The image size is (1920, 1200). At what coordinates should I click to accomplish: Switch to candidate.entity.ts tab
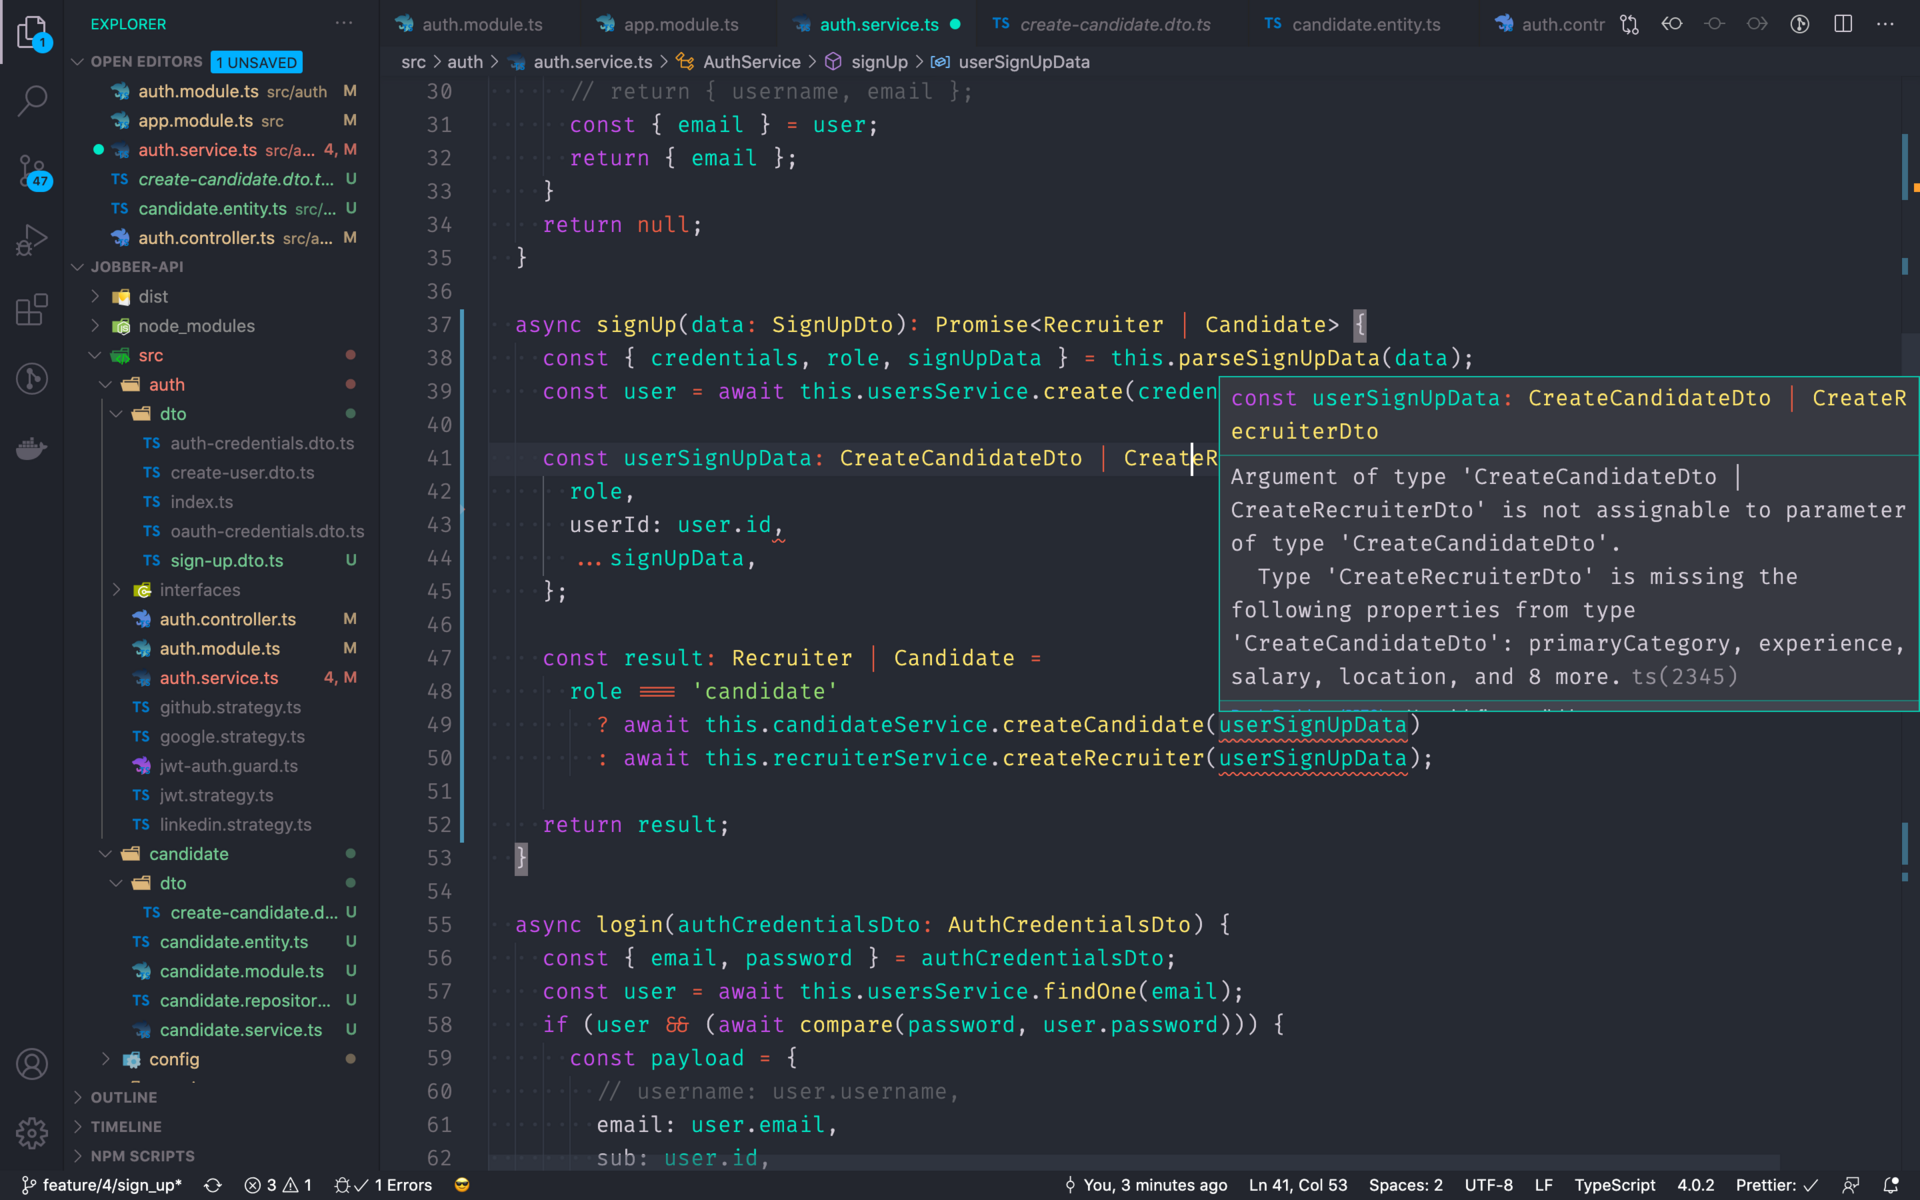click(x=1366, y=24)
